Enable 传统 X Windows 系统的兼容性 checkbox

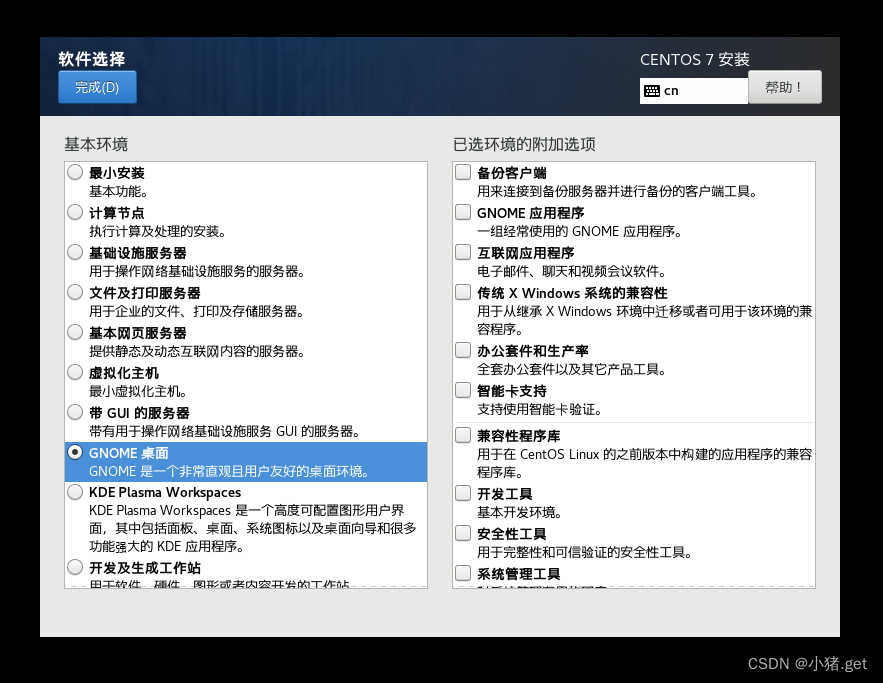[463, 292]
